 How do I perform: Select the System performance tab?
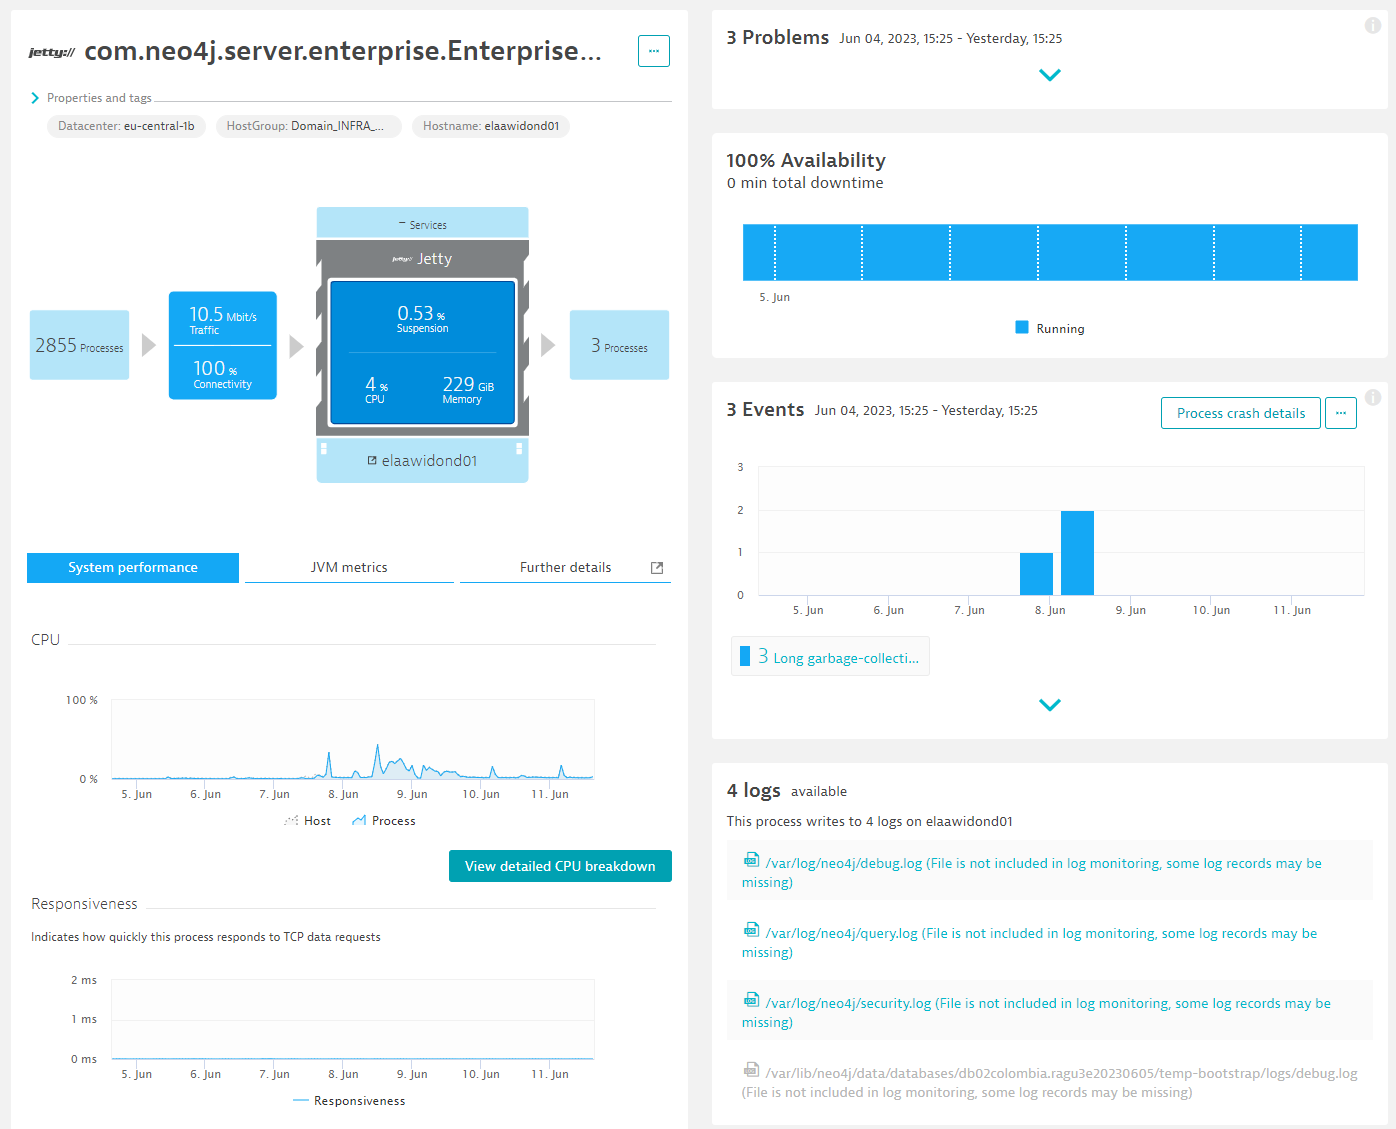[x=132, y=567]
